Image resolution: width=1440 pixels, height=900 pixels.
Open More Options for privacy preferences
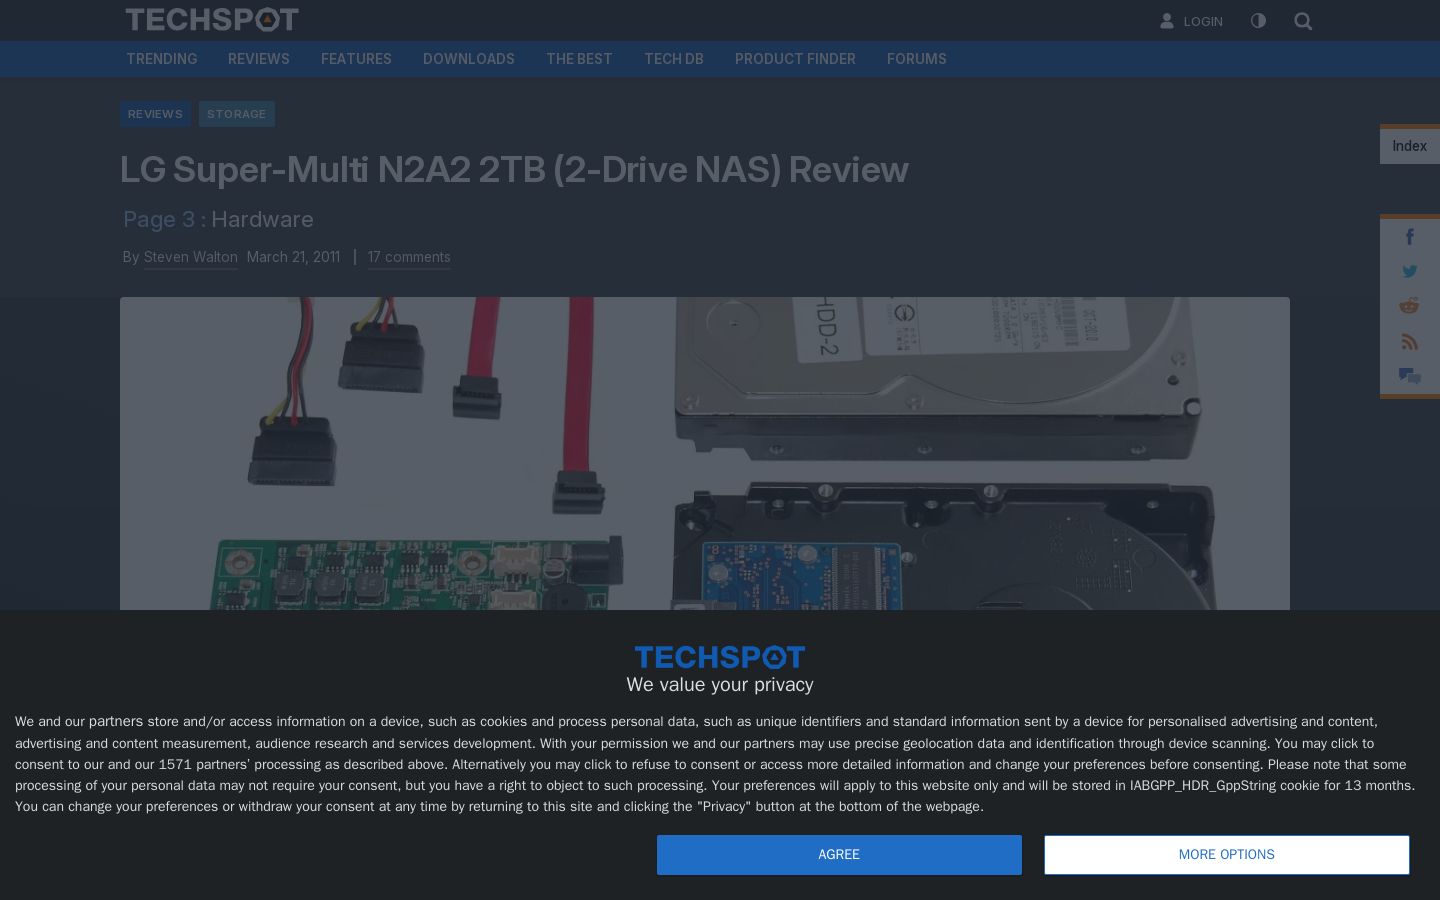pyautogui.click(x=1227, y=855)
